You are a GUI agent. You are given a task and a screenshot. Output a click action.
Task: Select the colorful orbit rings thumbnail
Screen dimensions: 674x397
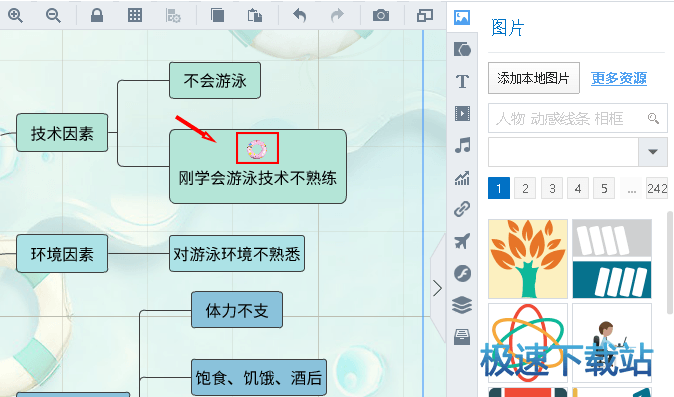tap(528, 343)
